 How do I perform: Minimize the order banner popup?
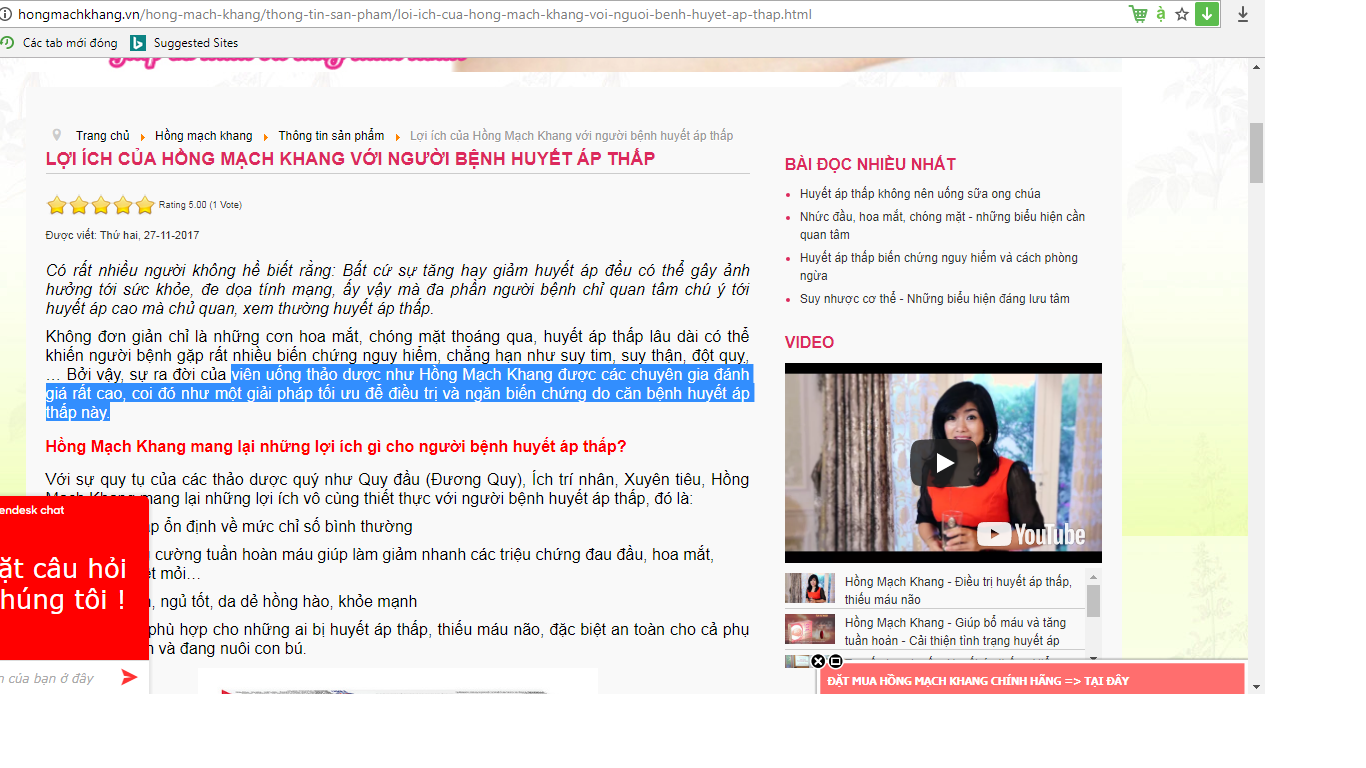point(836,661)
